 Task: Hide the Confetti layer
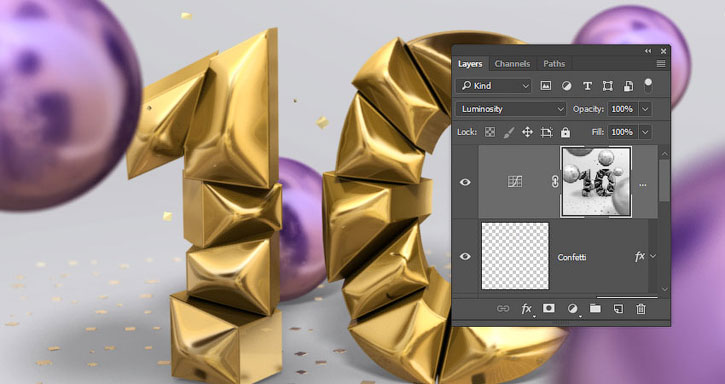coord(465,256)
